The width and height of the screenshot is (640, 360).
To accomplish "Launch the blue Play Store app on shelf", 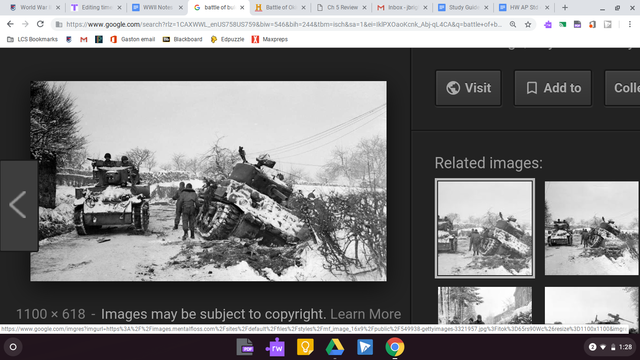I will coord(365,347).
